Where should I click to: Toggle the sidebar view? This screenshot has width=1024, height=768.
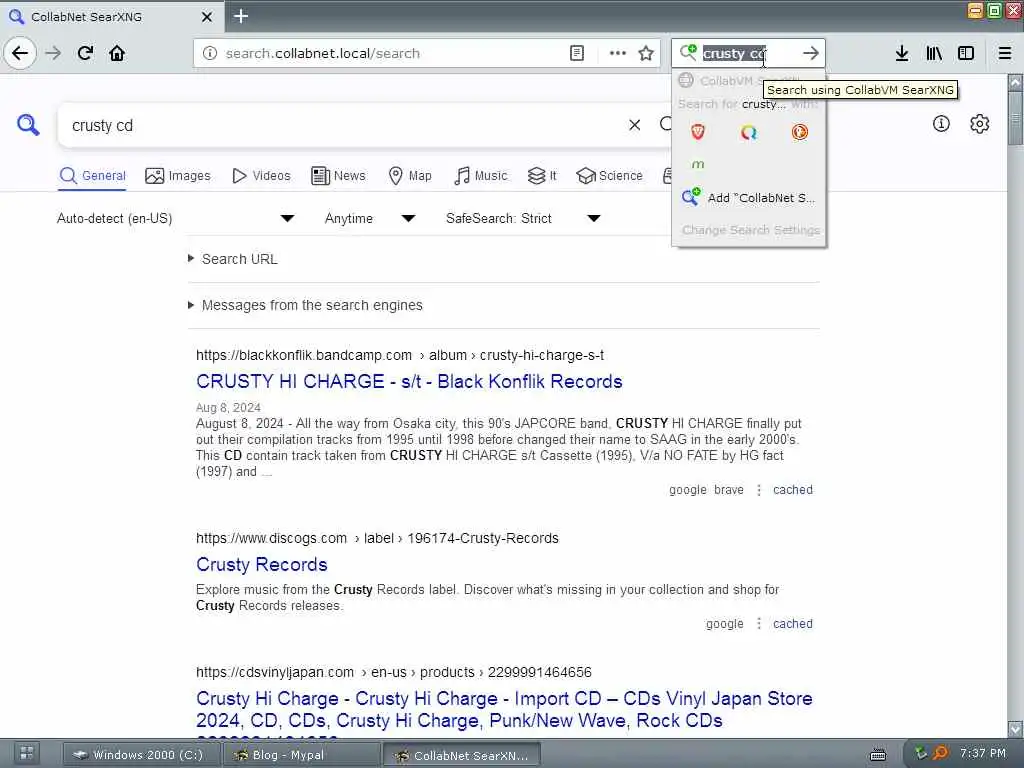[x=966, y=53]
